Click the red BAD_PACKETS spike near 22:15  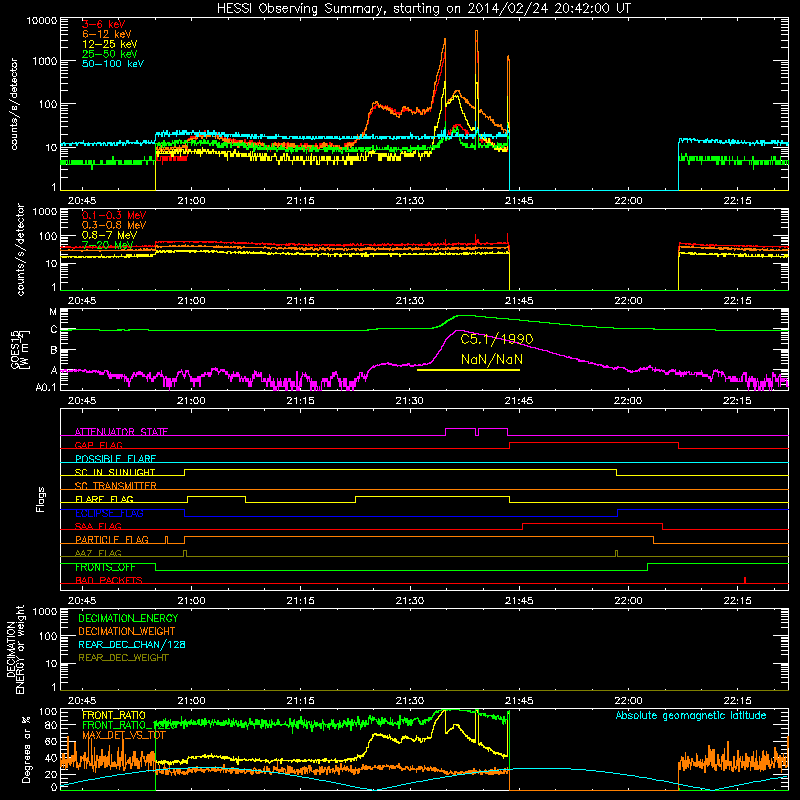(x=745, y=580)
